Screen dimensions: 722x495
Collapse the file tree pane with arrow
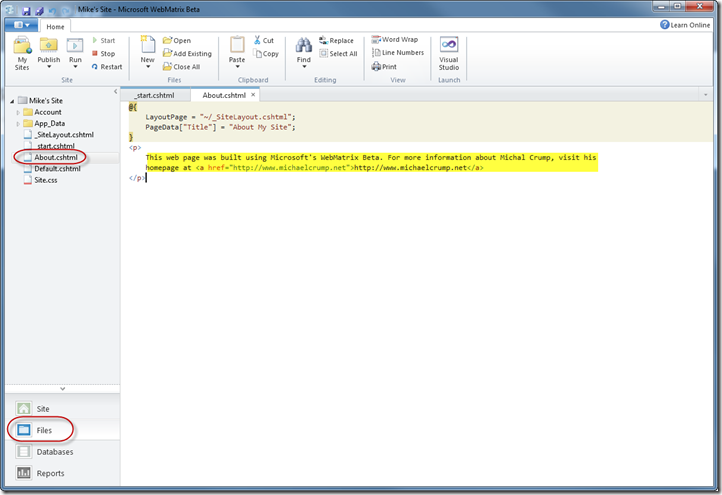[116, 92]
